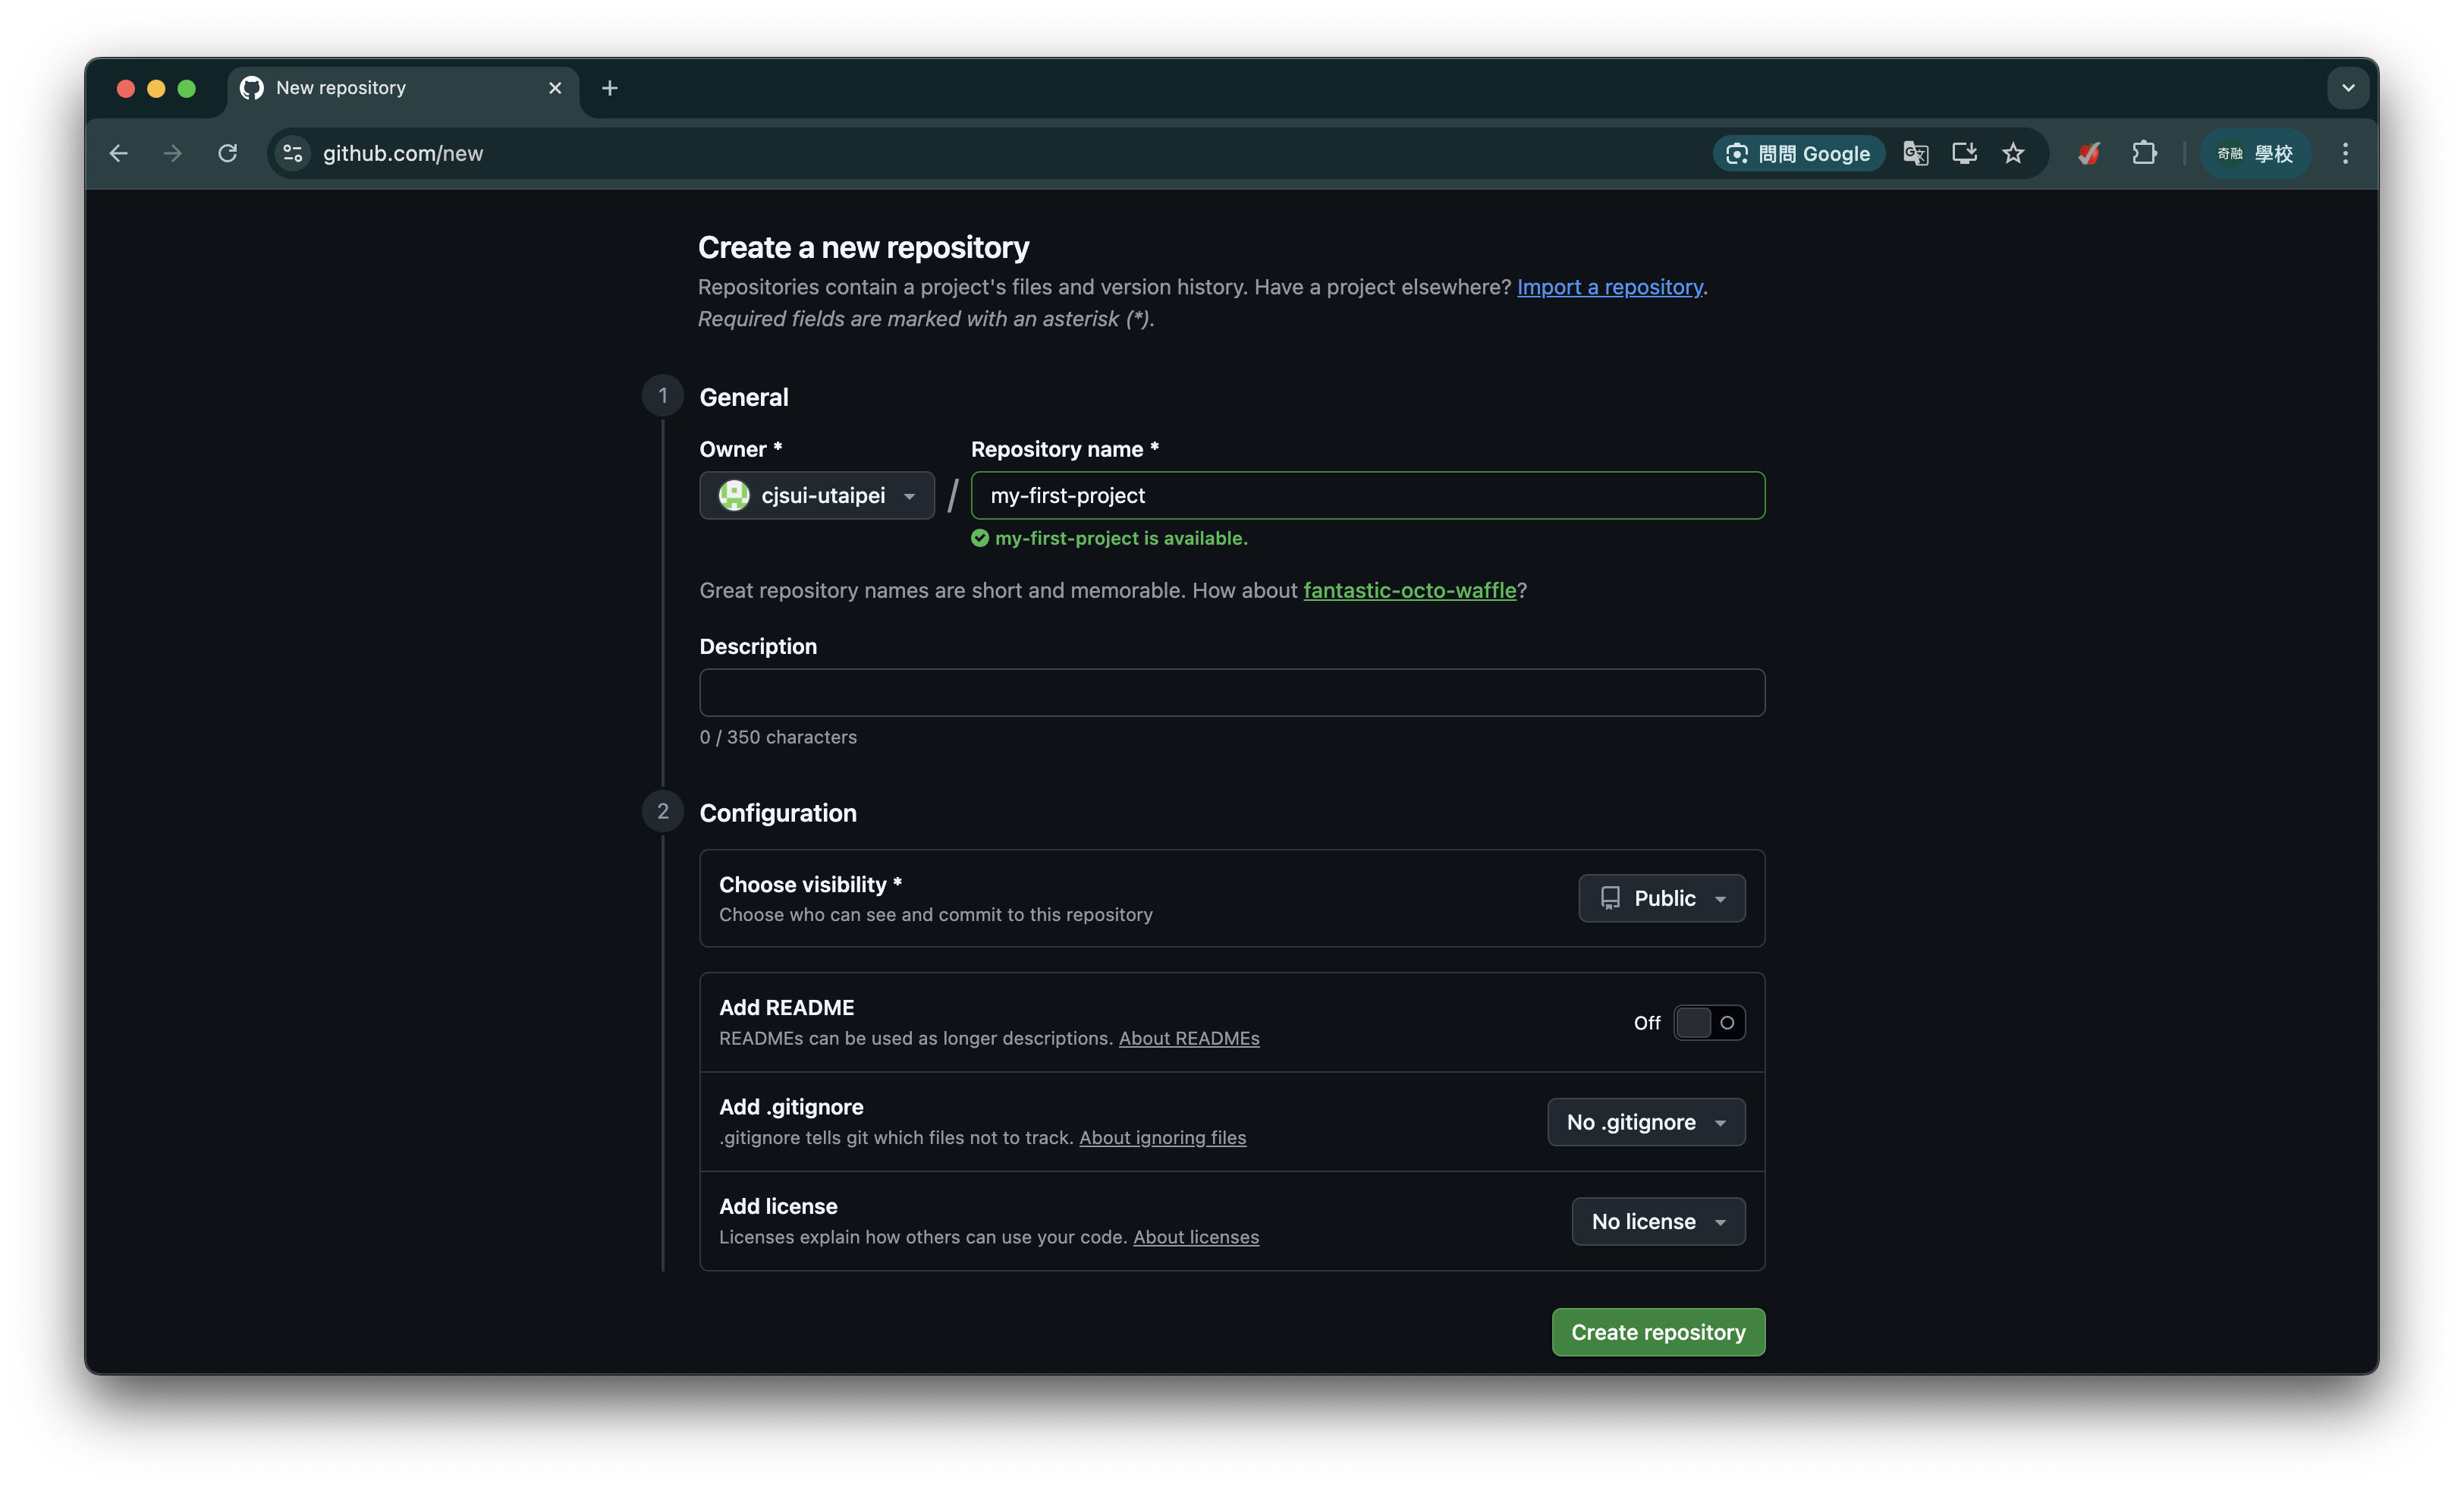Toggle the Add README switch
Viewport: 2464px width, 1487px height.
tap(1709, 1022)
